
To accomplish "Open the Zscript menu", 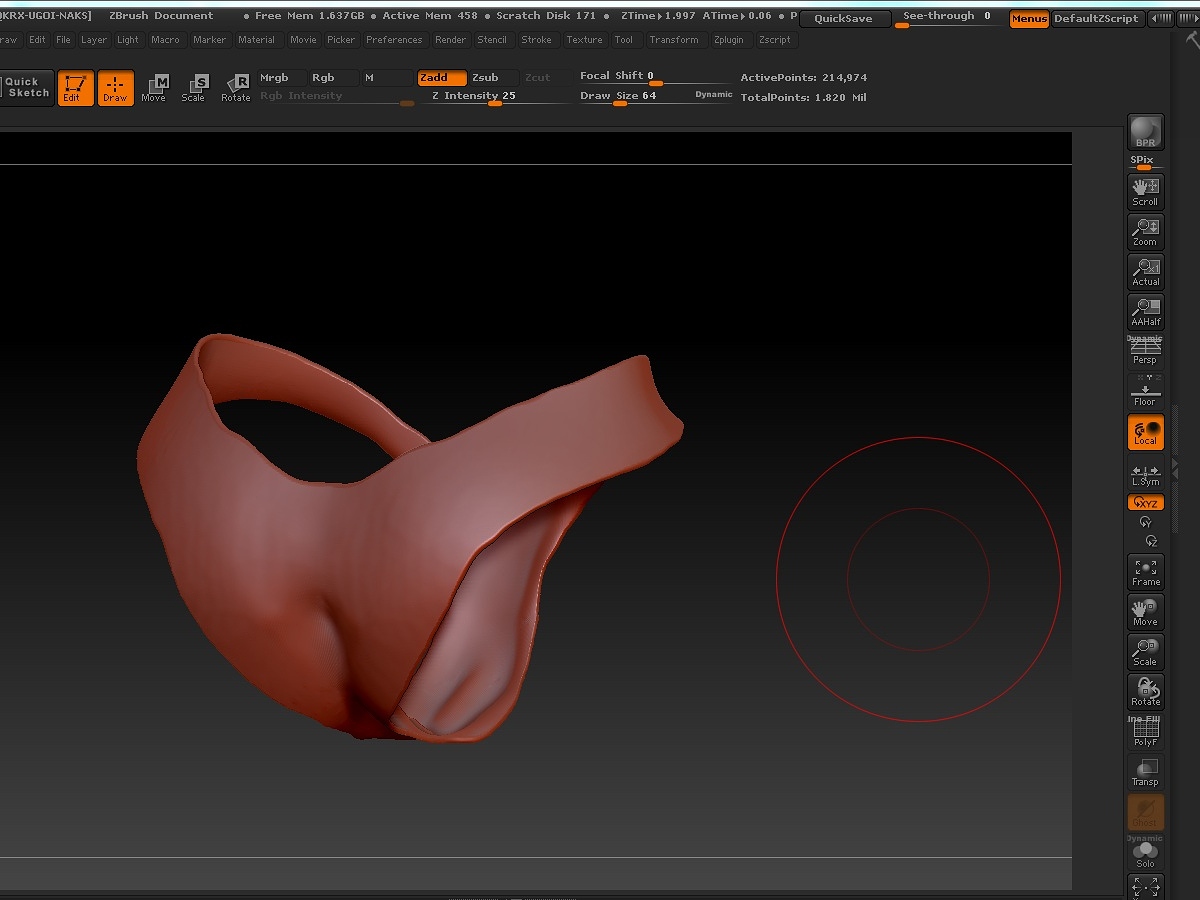I will [x=775, y=40].
